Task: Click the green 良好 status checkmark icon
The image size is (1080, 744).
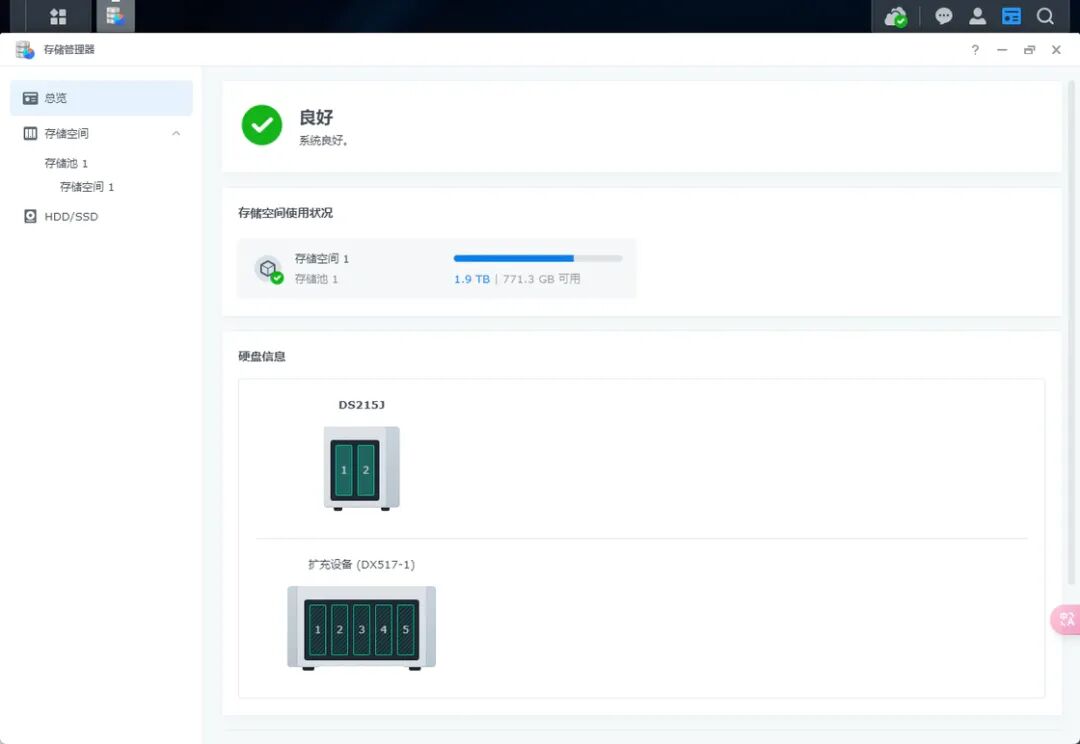Action: (x=262, y=125)
